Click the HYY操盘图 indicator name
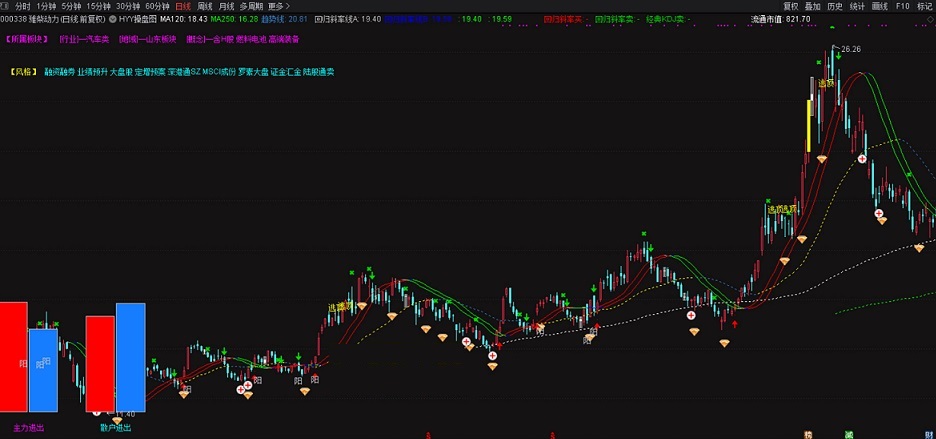The height and width of the screenshot is (439, 936). tap(138, 19)
